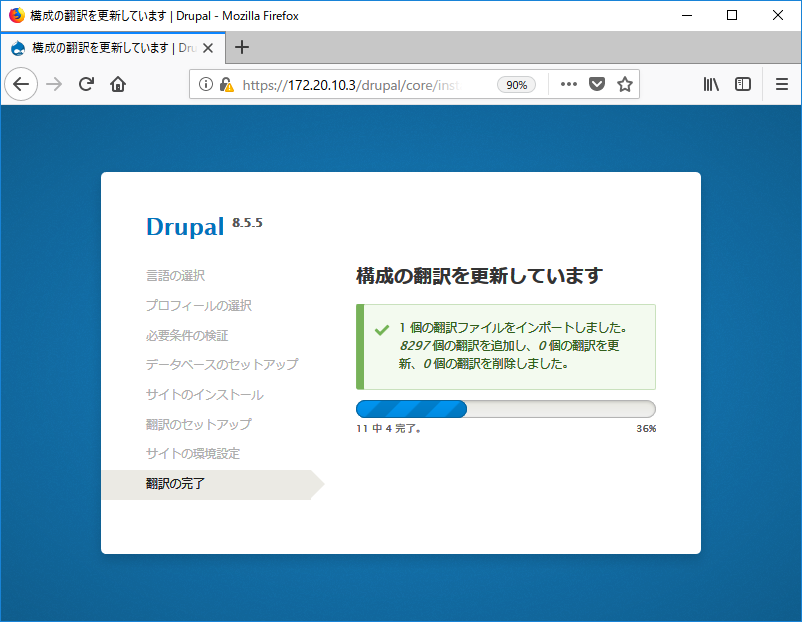Close the Drupal installer tab
This screenshot has width=802, height=622.
click(208, 48)
